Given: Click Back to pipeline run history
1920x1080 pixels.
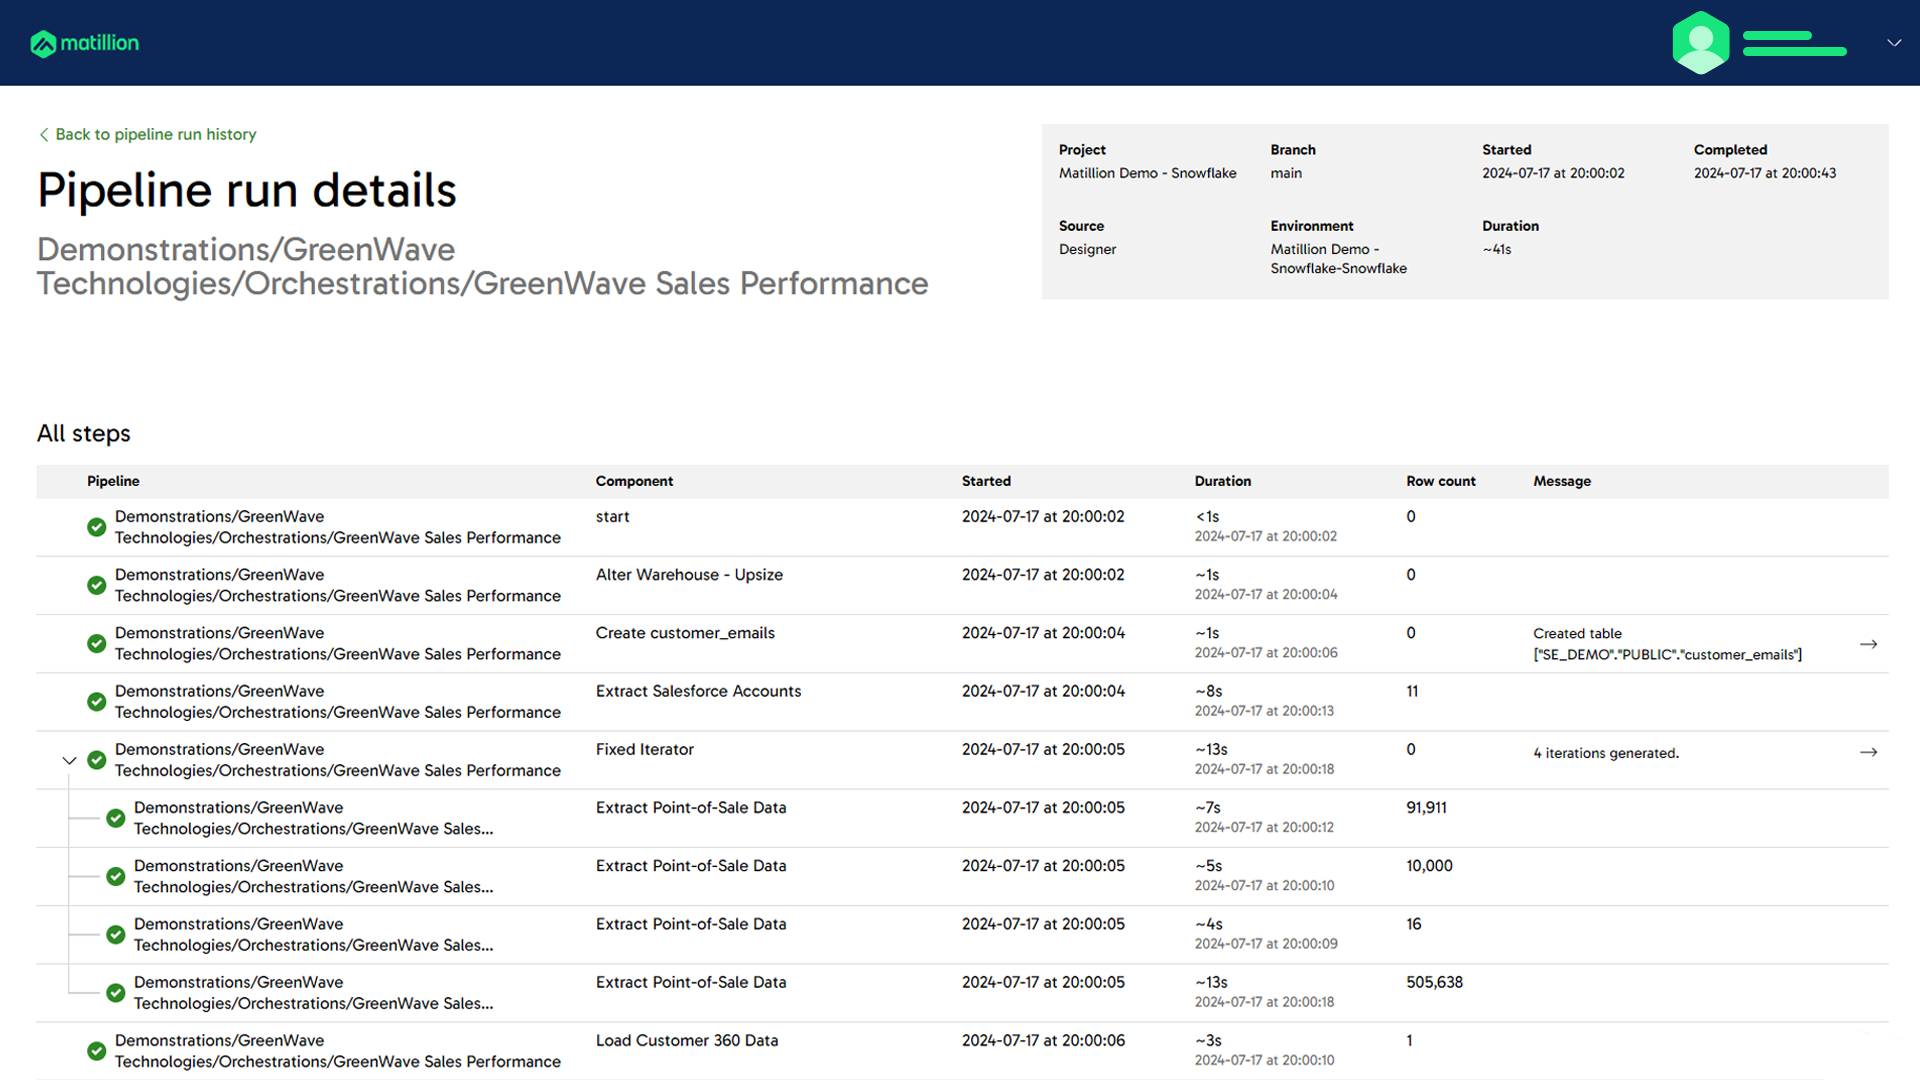Looking at the screenshot, I should (155, 134).
